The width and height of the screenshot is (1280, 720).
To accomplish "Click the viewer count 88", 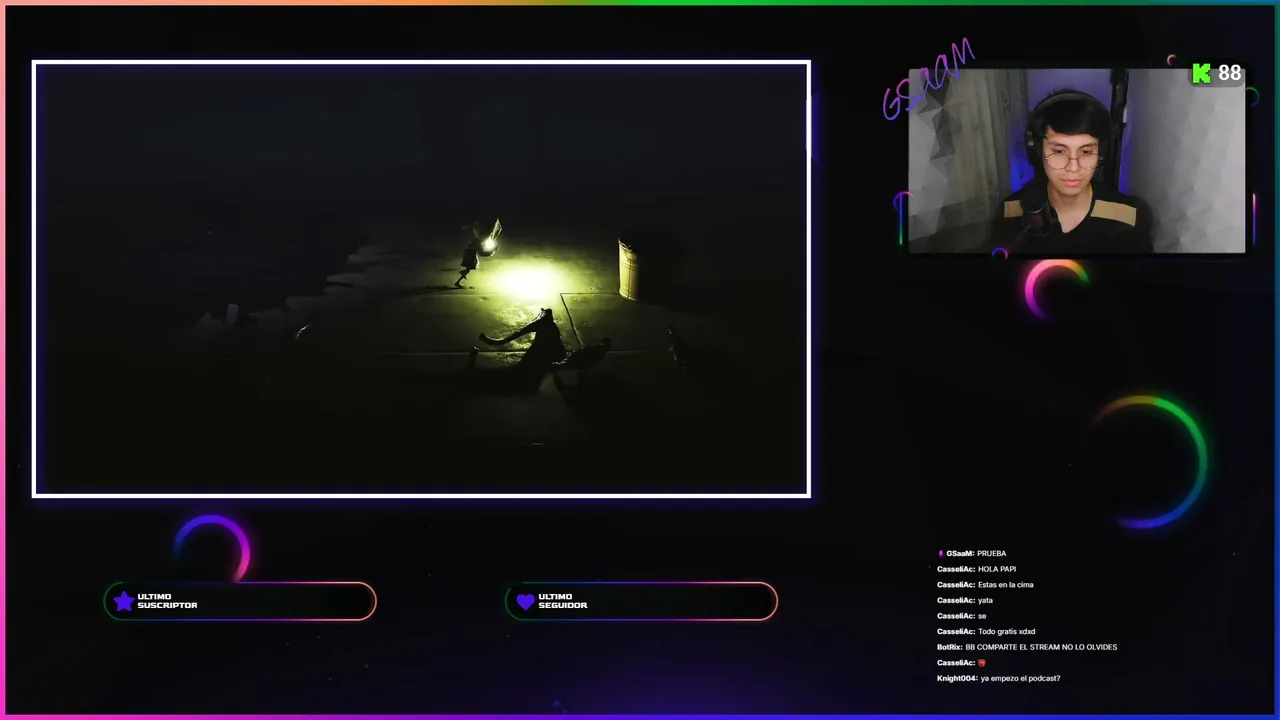I will pyautogui.click(x=1230, y=73).
